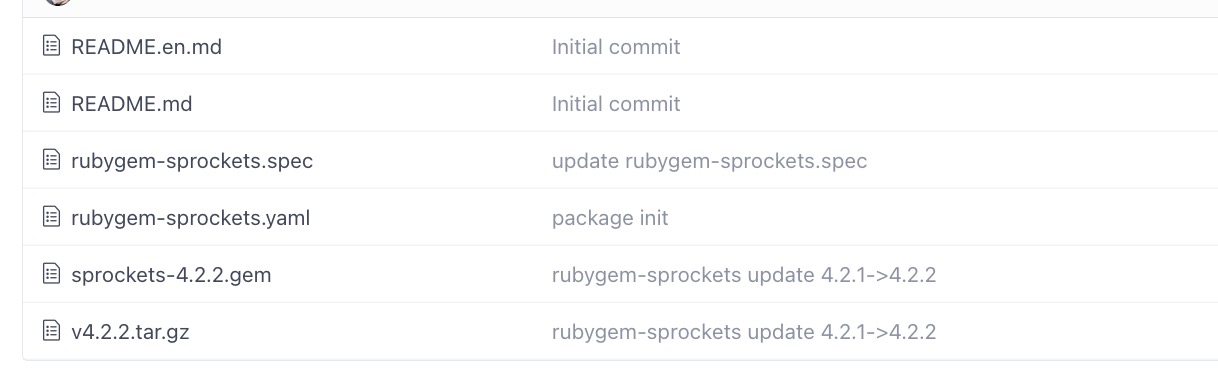Open the sprockets-4.2.2.gem file
Image resolution: width=1218 pixels, height=390 pixels.
(x=171, y=275)
